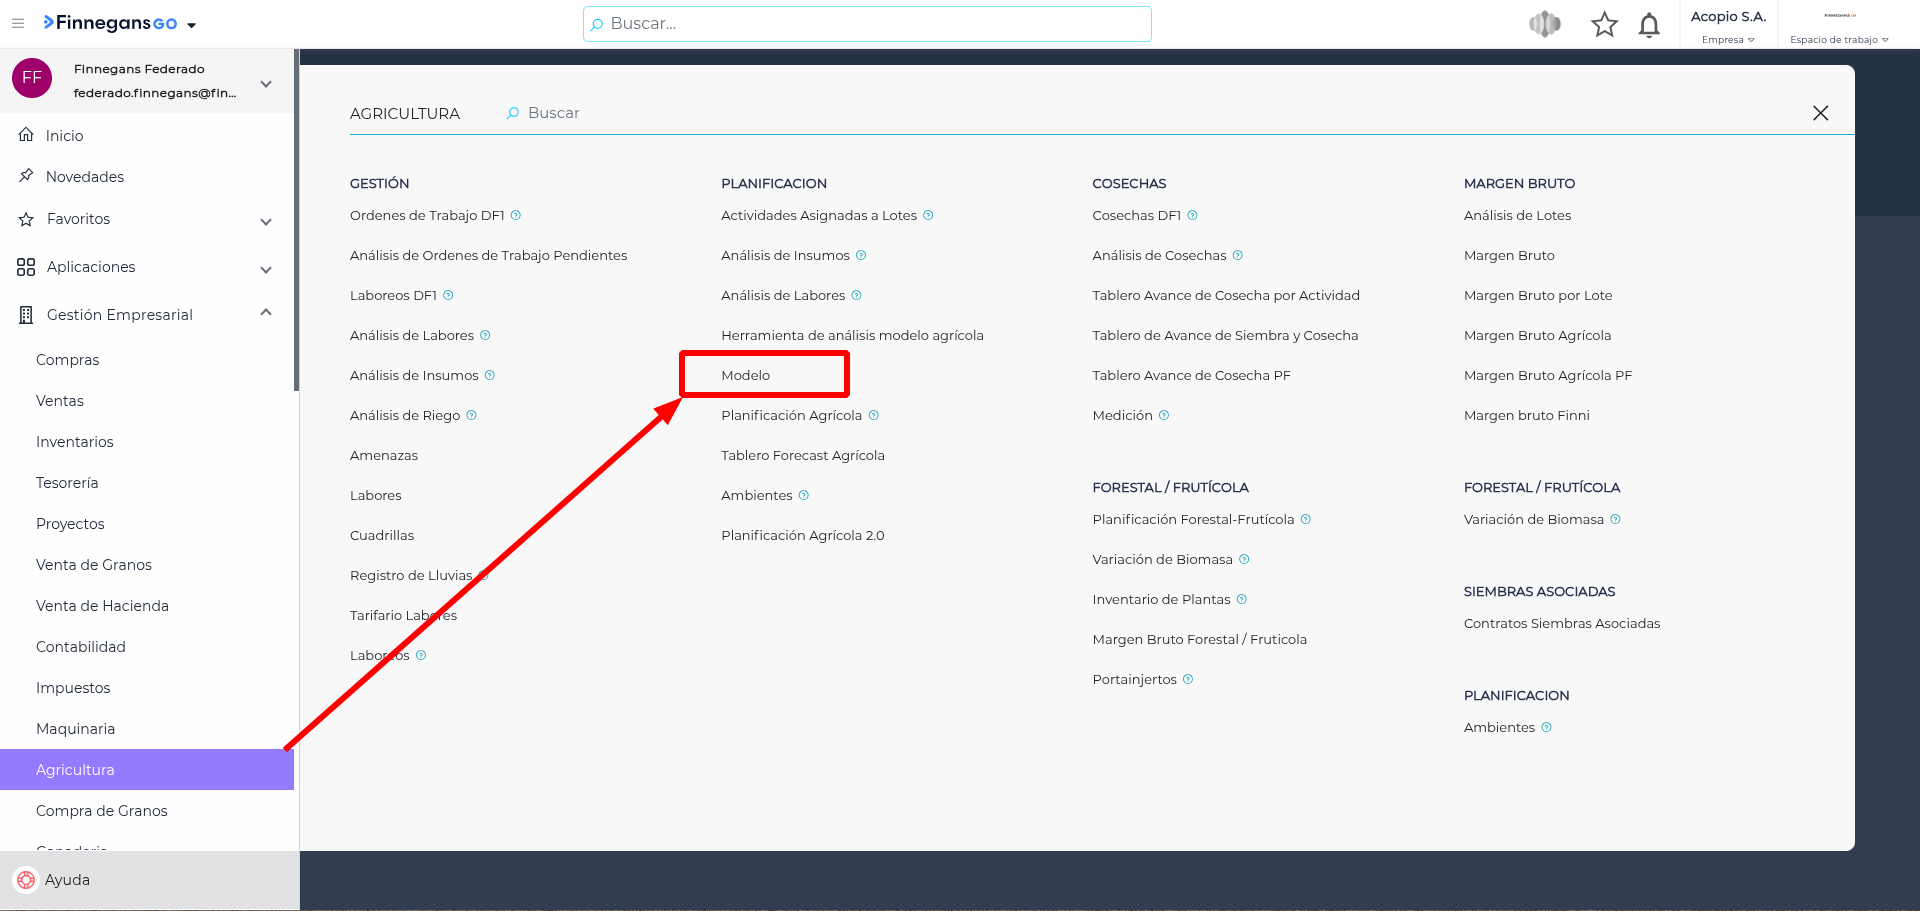Click the hamburger menu icon
This screenshot has width=1920, height=911.
18,23
